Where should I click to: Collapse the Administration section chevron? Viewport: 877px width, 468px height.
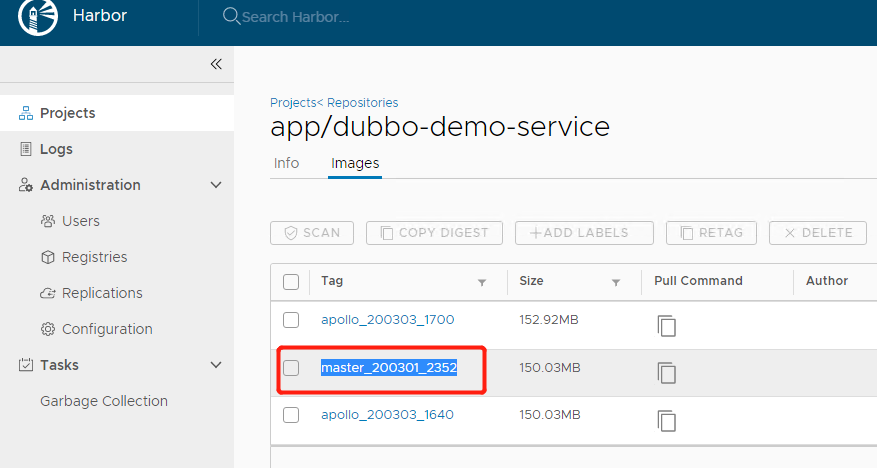click(x=216, y=185)
